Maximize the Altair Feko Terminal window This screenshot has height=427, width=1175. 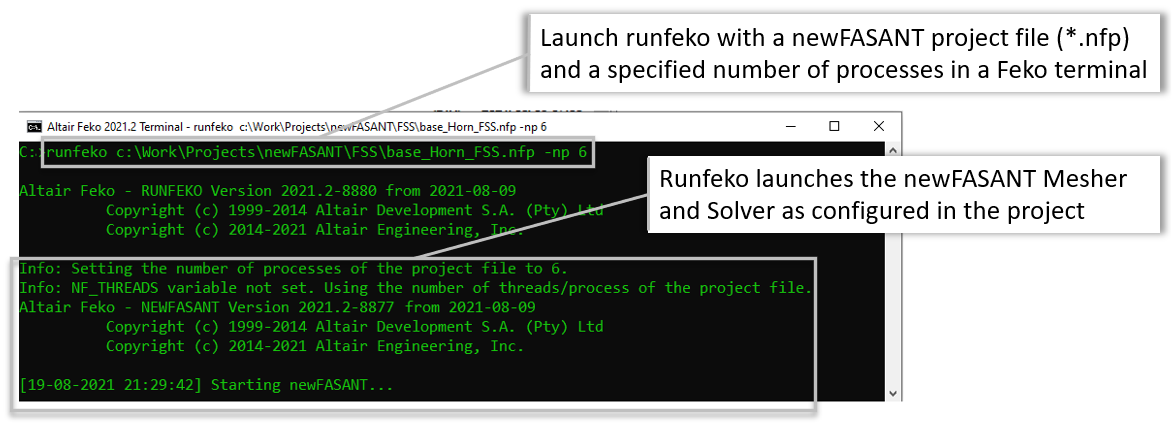click(x=834, y=127)
